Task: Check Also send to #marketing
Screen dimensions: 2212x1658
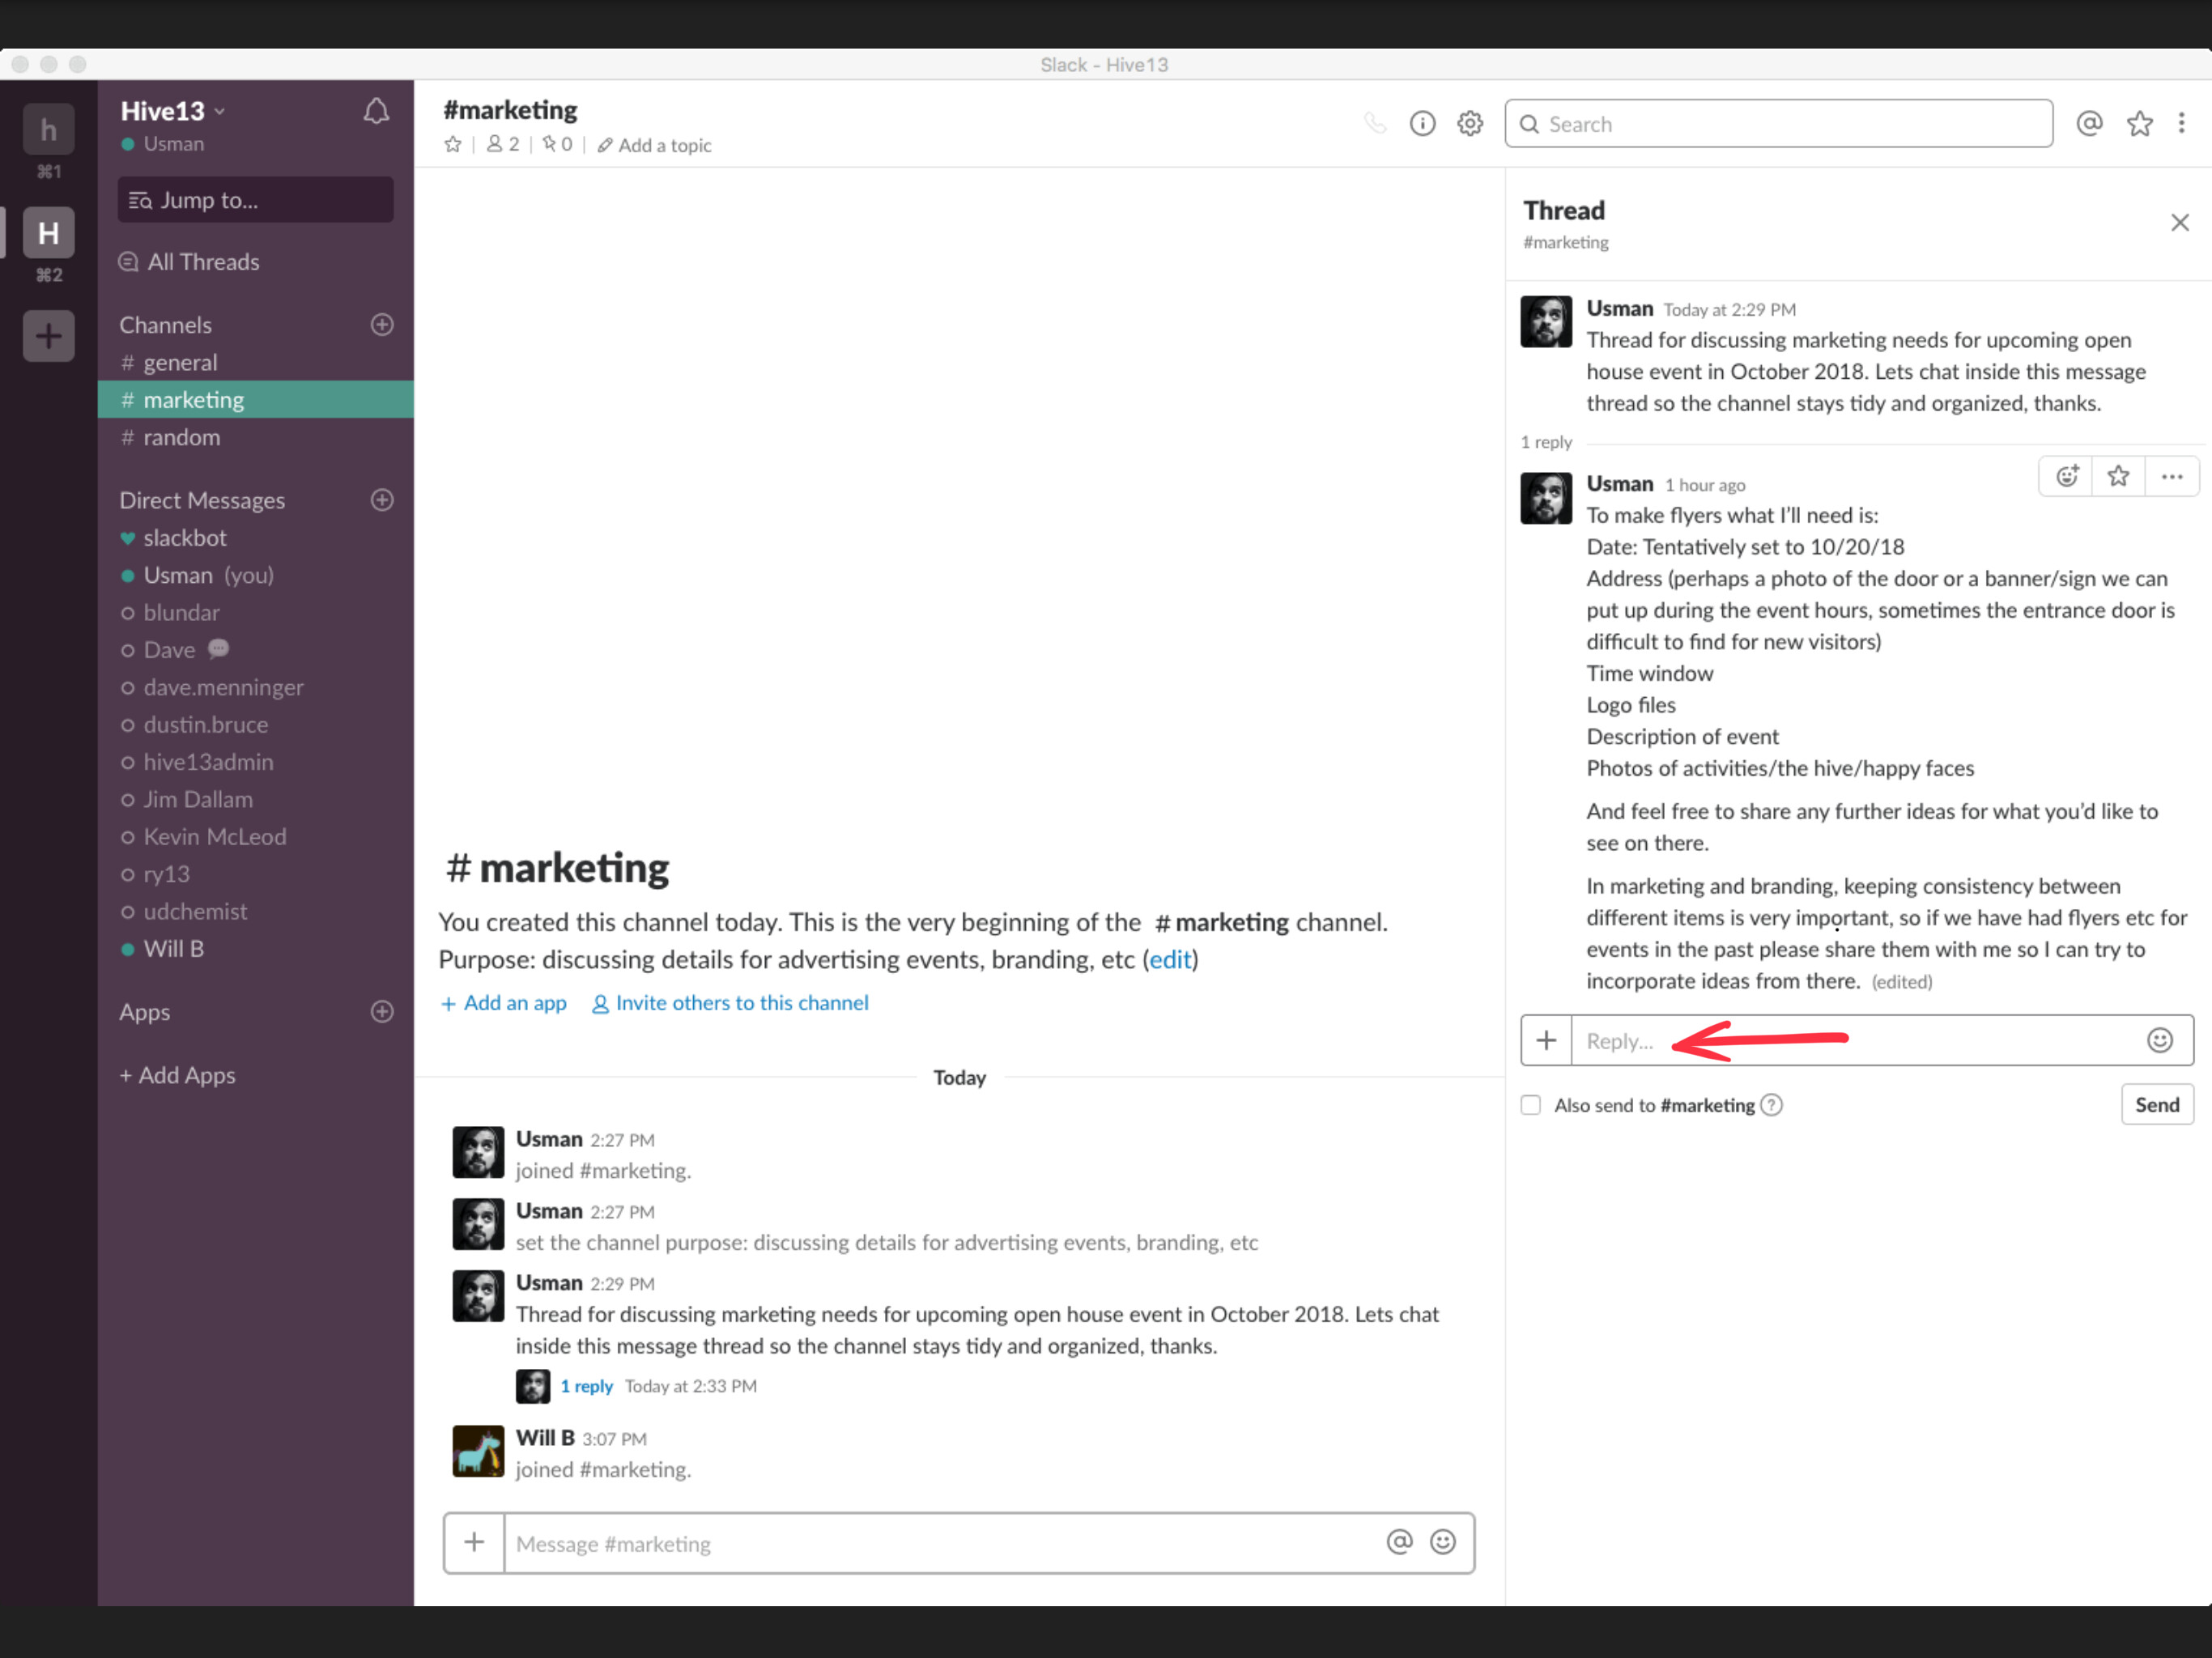Action: pyautogui.click(x=1530, y=1104)
